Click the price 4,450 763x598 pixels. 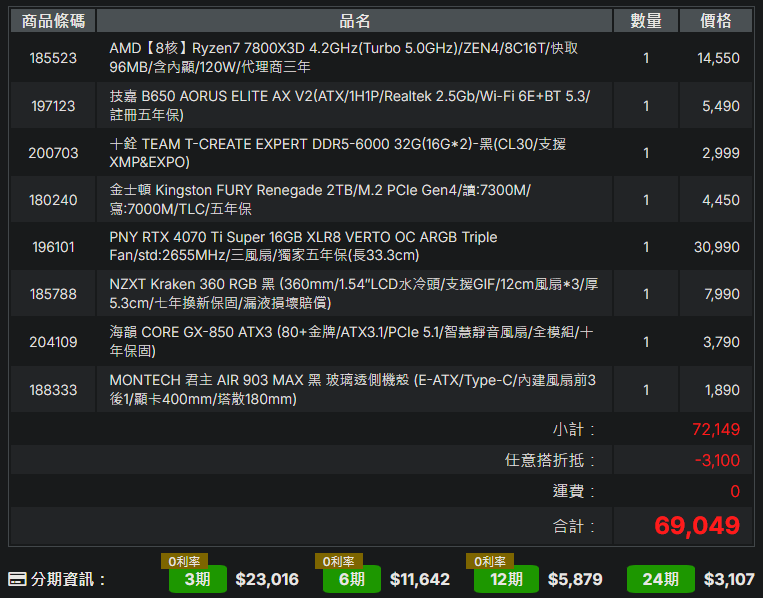tap(720, 200)
